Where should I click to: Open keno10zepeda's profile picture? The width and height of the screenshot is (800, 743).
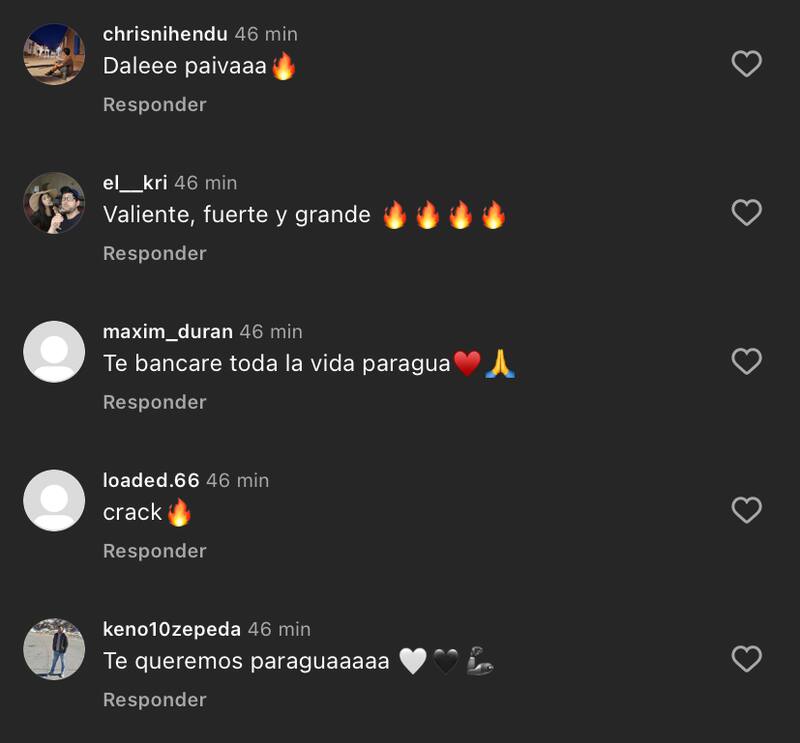coord(54,649)
